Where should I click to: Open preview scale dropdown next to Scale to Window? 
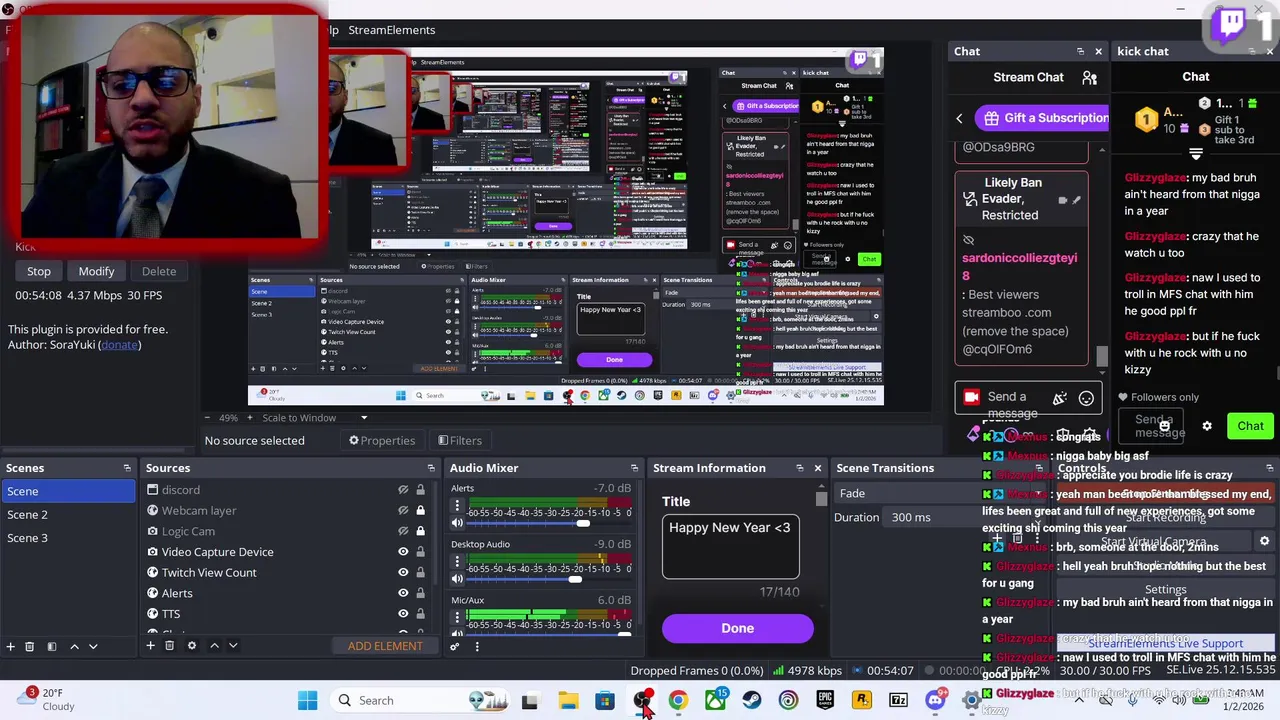coord(364,418)
